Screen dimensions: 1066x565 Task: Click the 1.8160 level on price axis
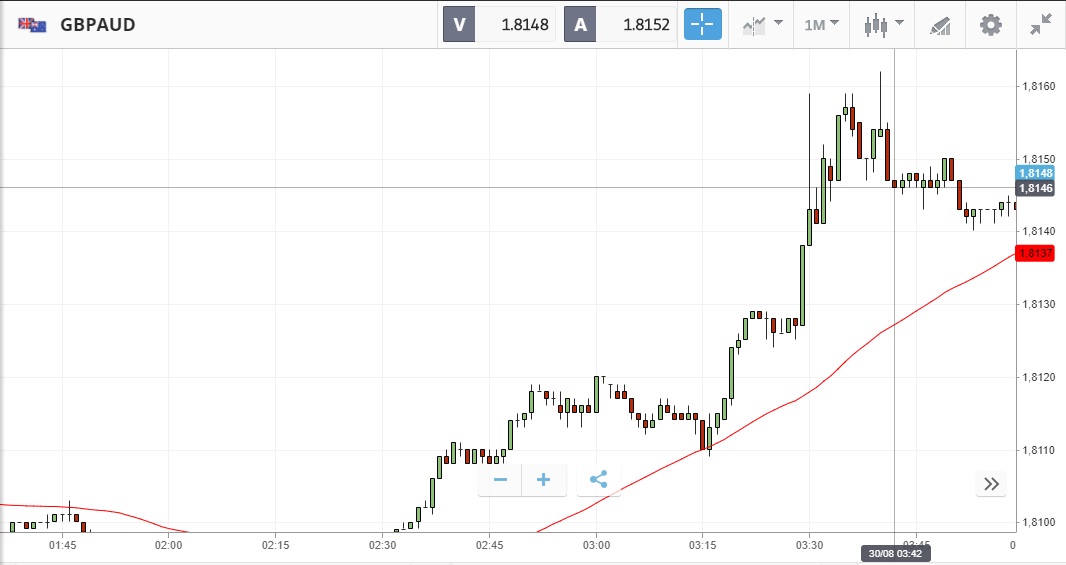pos(1036,87)
